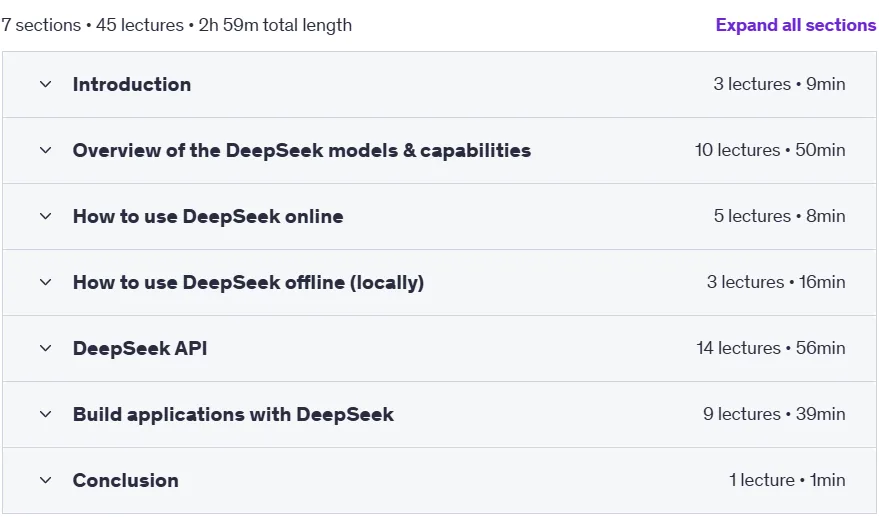
Task: Open the DeepSeek API section title
Action: tap(140, 348)
